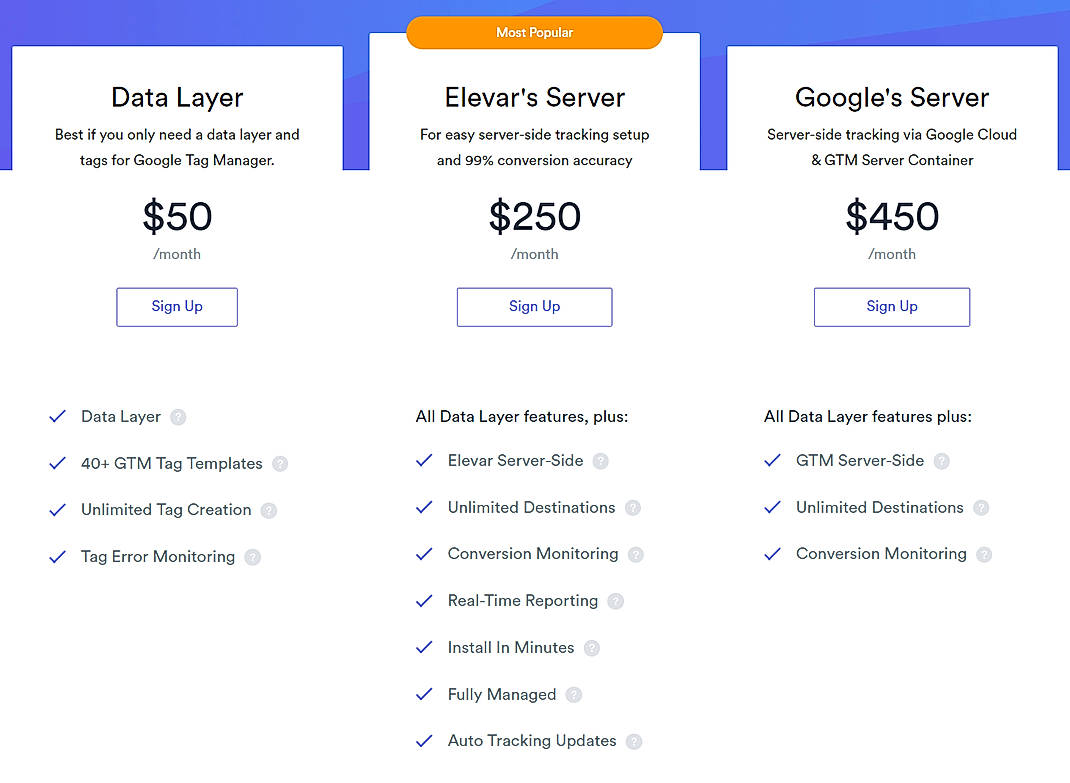
Task: Click the checkmark beside Conversion Monitoring under Google's Server
Action: click(x=772, y=554)
